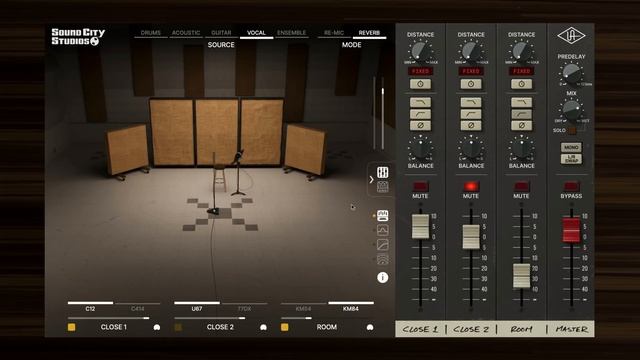Toggle Close 2 distance link button

[x=471, y=84]
